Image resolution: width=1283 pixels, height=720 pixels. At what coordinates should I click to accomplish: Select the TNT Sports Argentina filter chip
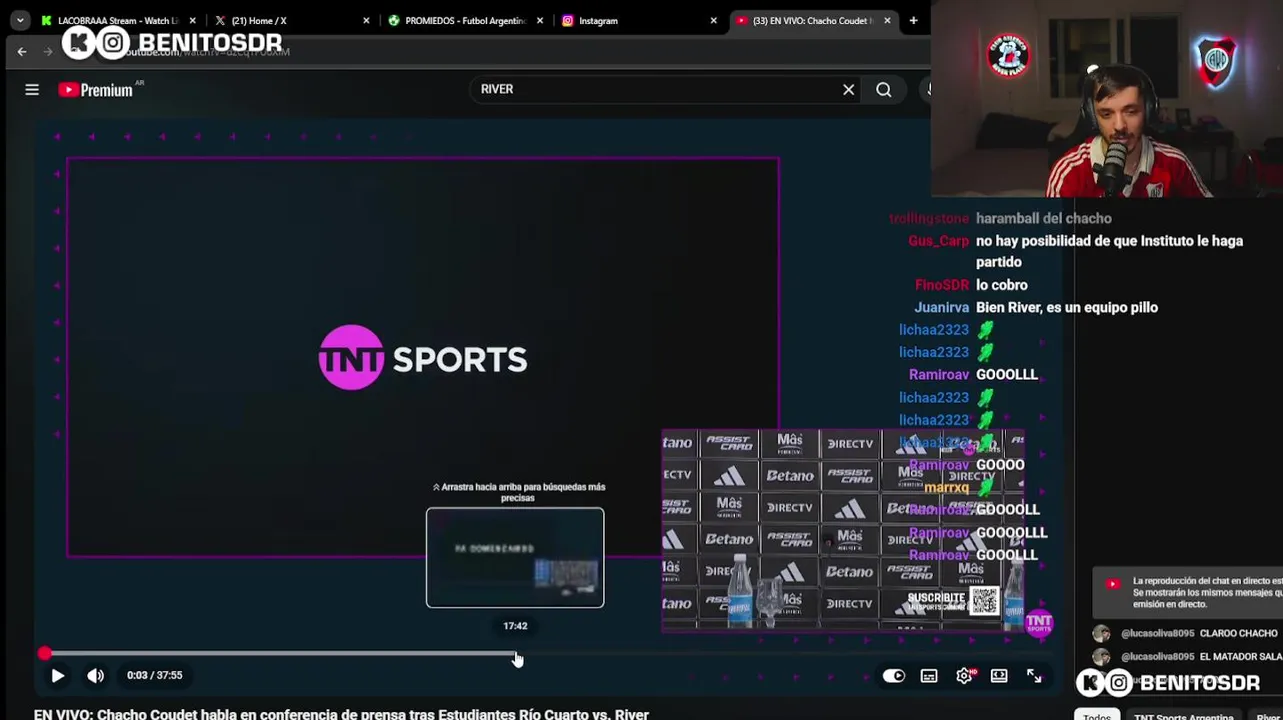[1183, 715]
